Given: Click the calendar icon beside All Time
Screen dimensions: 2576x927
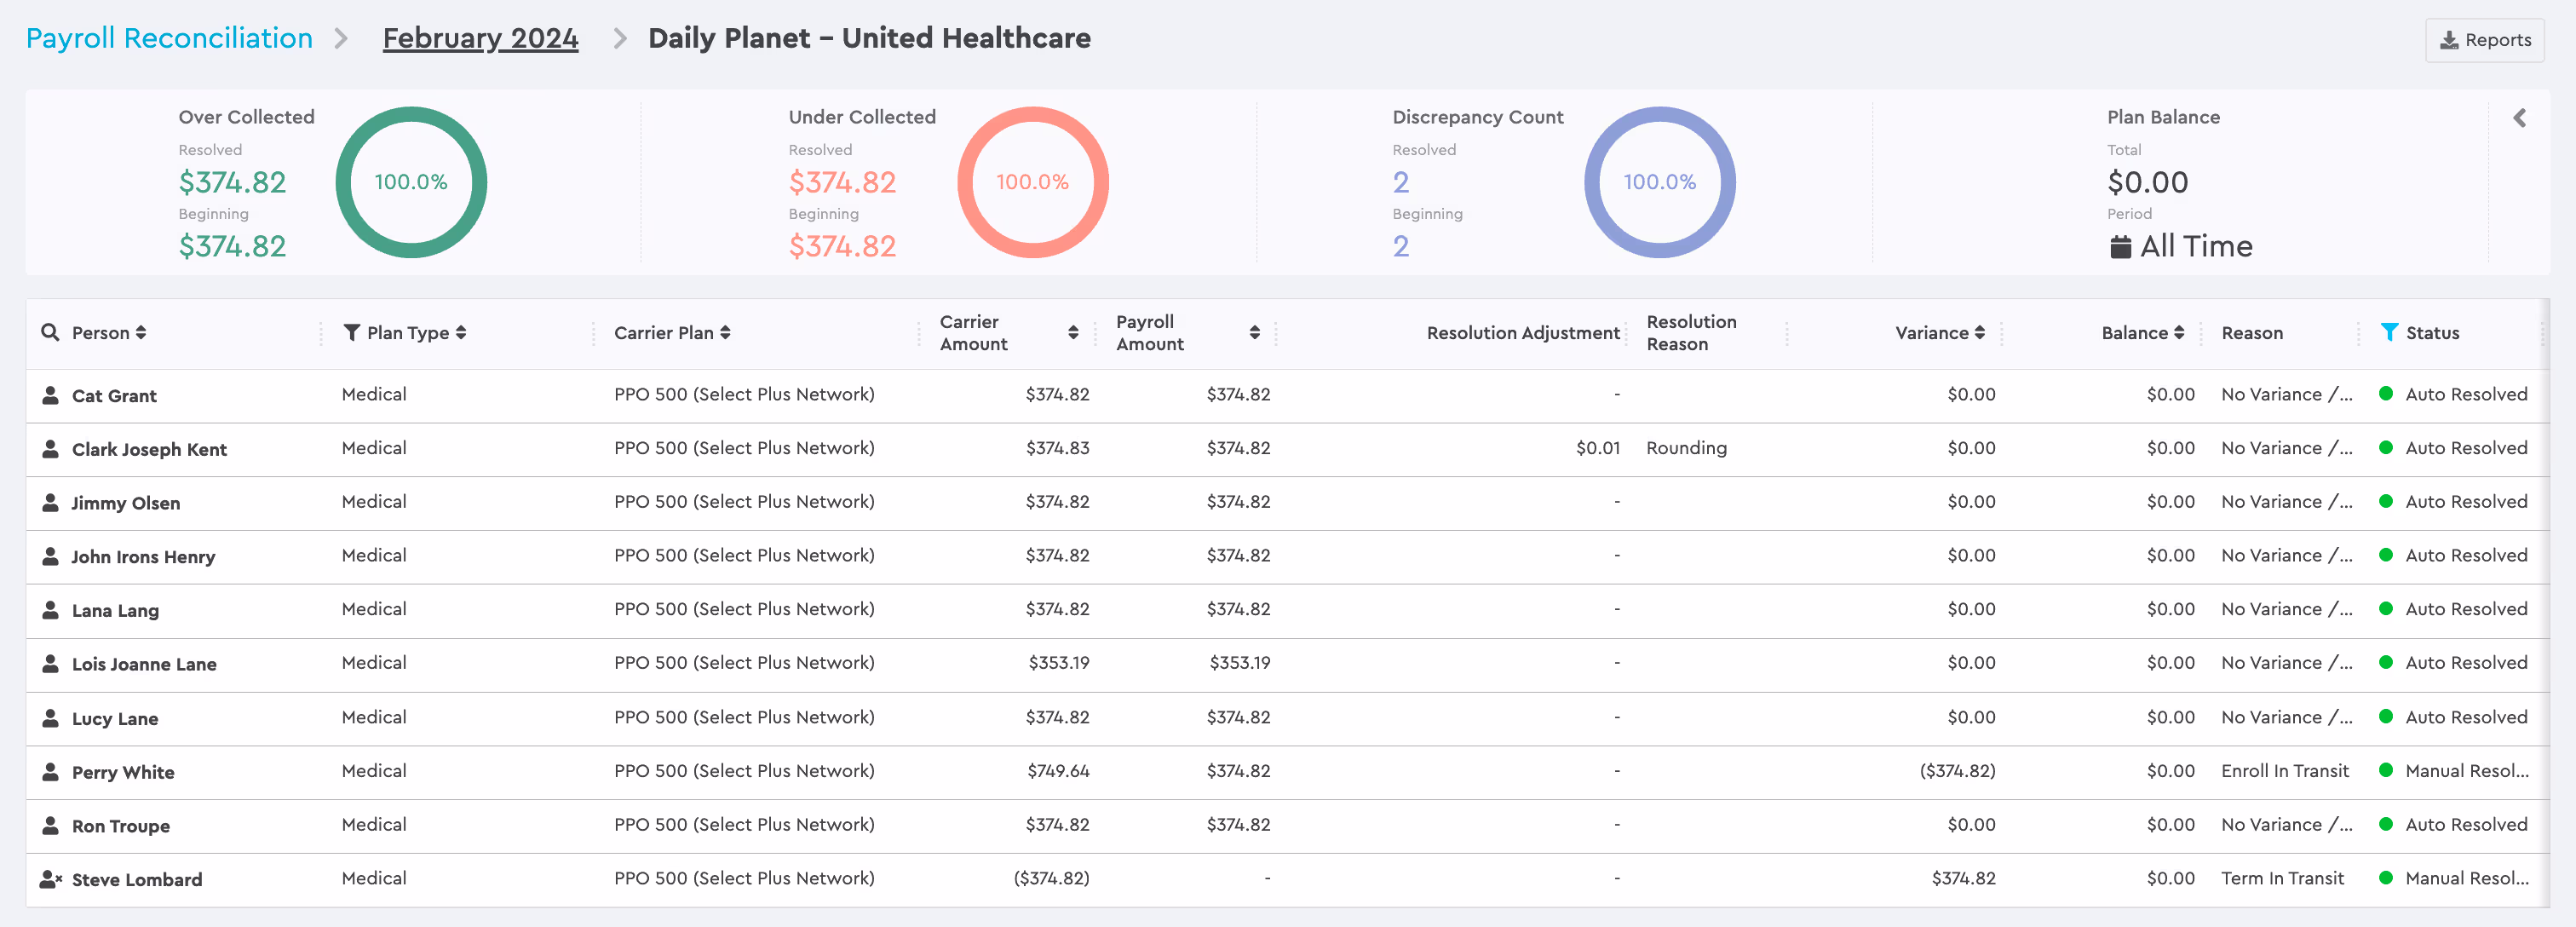Looking at the screenshot, I should [x=2120, y=247].
